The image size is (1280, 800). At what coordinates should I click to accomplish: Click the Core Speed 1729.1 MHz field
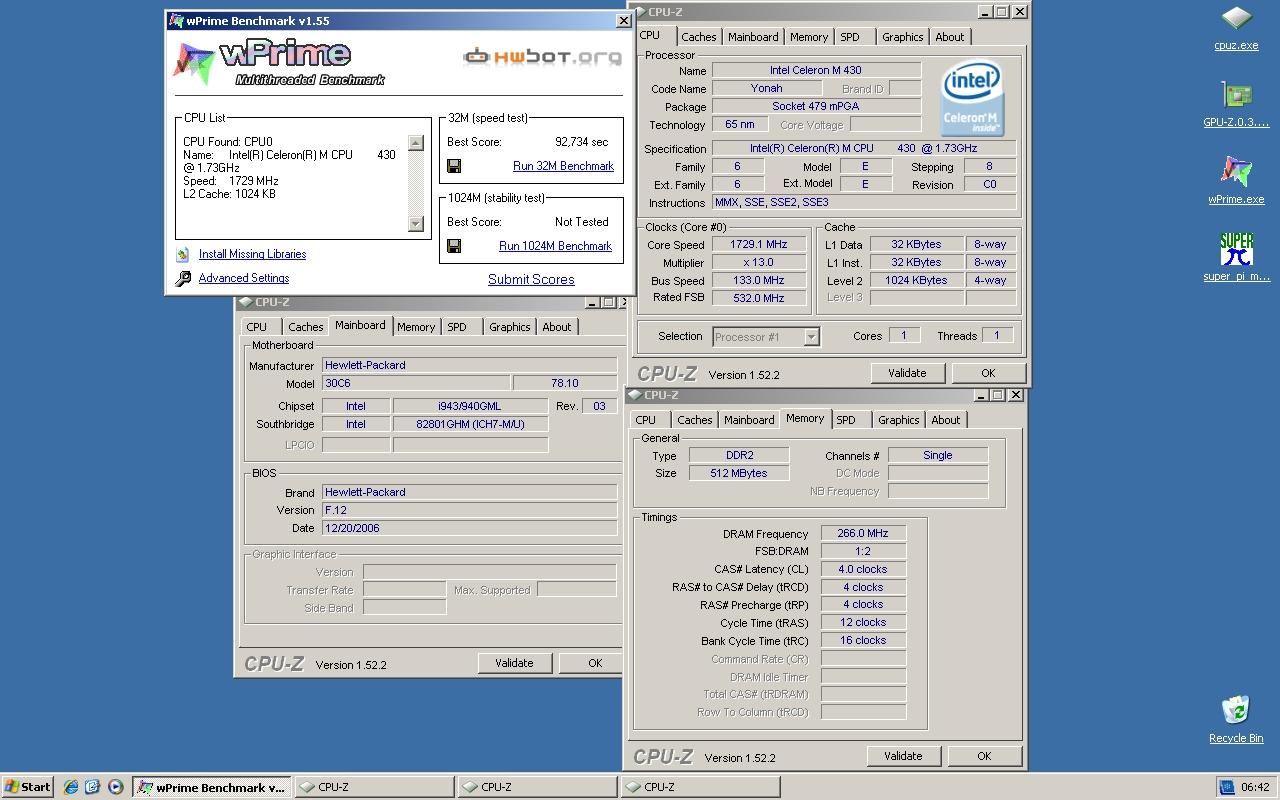point(760,244)
